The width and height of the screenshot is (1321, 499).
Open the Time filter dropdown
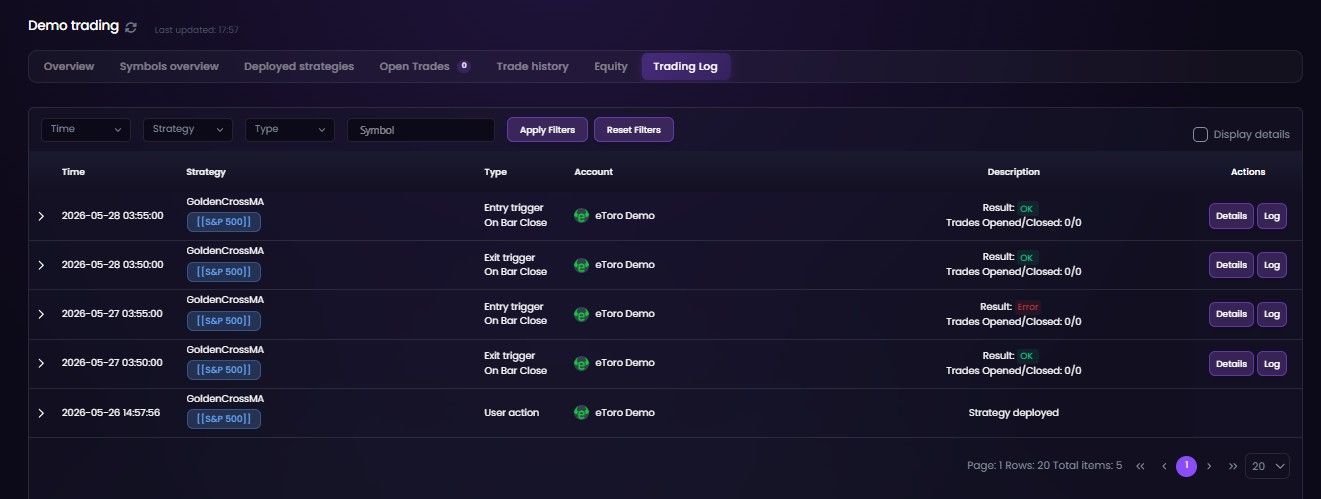(86, 130)
